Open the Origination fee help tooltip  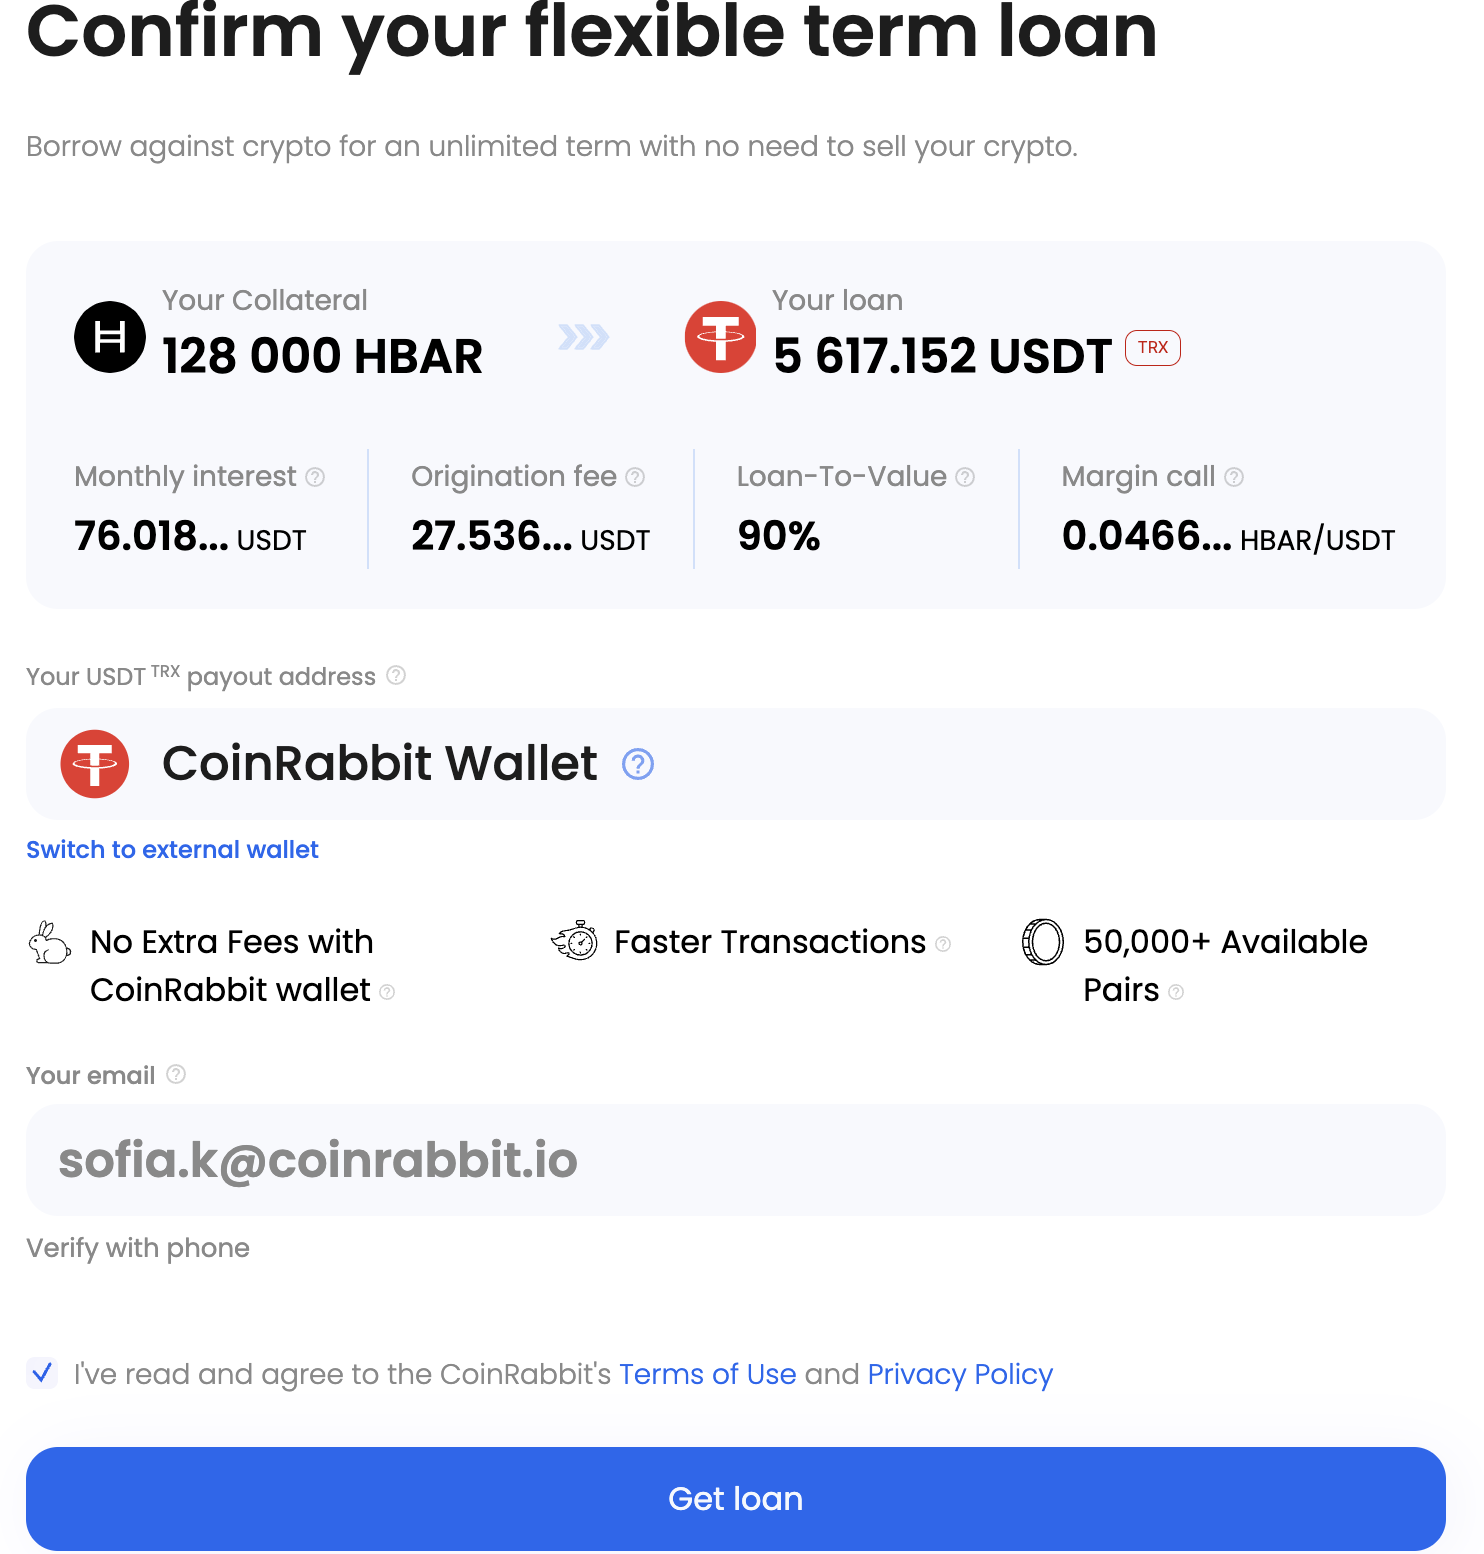637,477
